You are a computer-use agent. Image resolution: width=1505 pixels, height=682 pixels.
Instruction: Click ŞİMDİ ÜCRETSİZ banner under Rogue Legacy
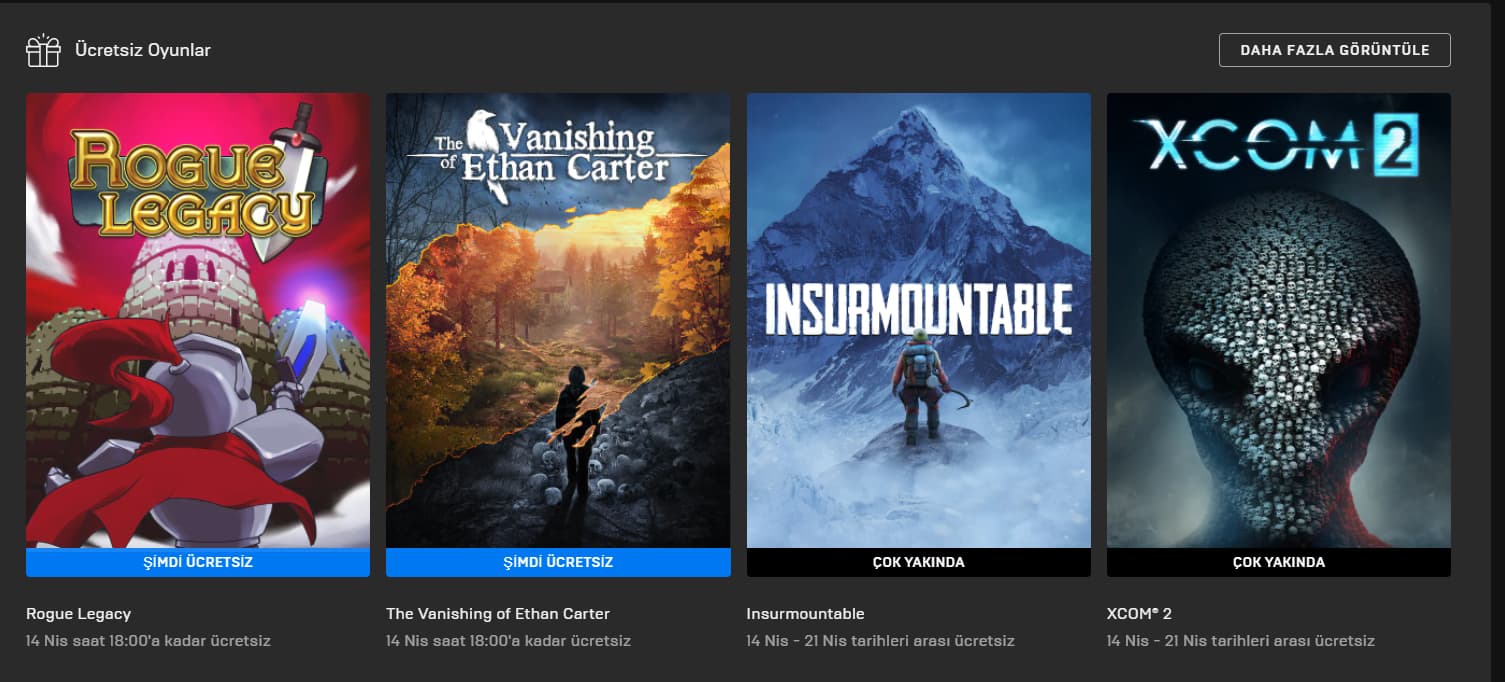pyautogui.click(x=198, y=562)
